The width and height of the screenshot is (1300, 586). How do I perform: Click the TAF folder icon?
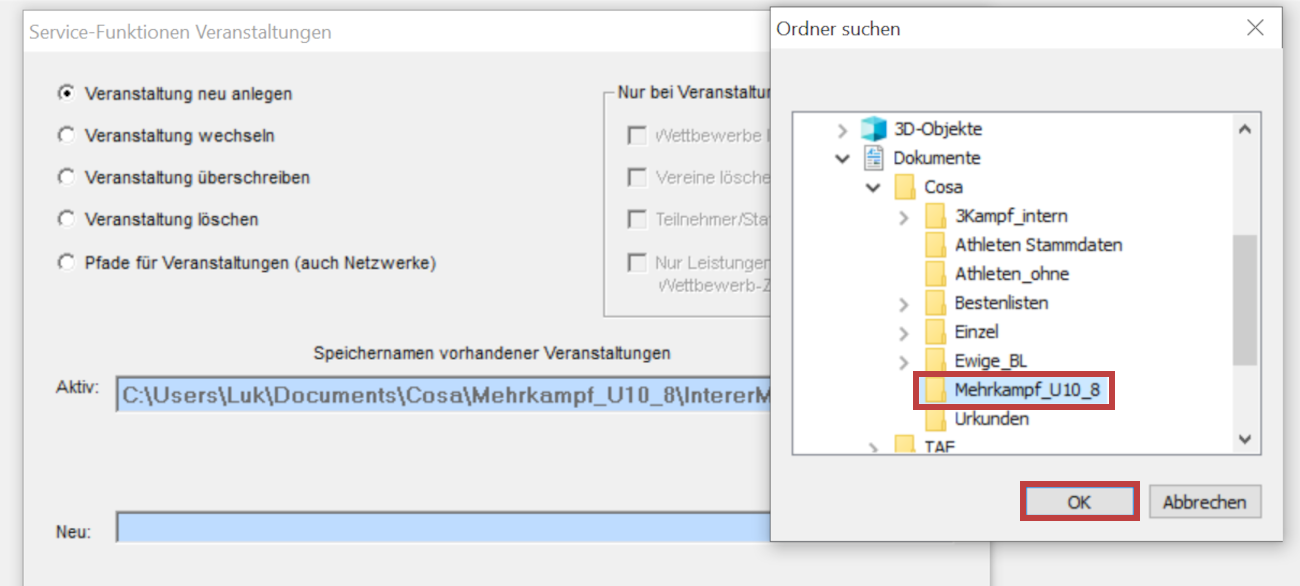pos(905,446)
